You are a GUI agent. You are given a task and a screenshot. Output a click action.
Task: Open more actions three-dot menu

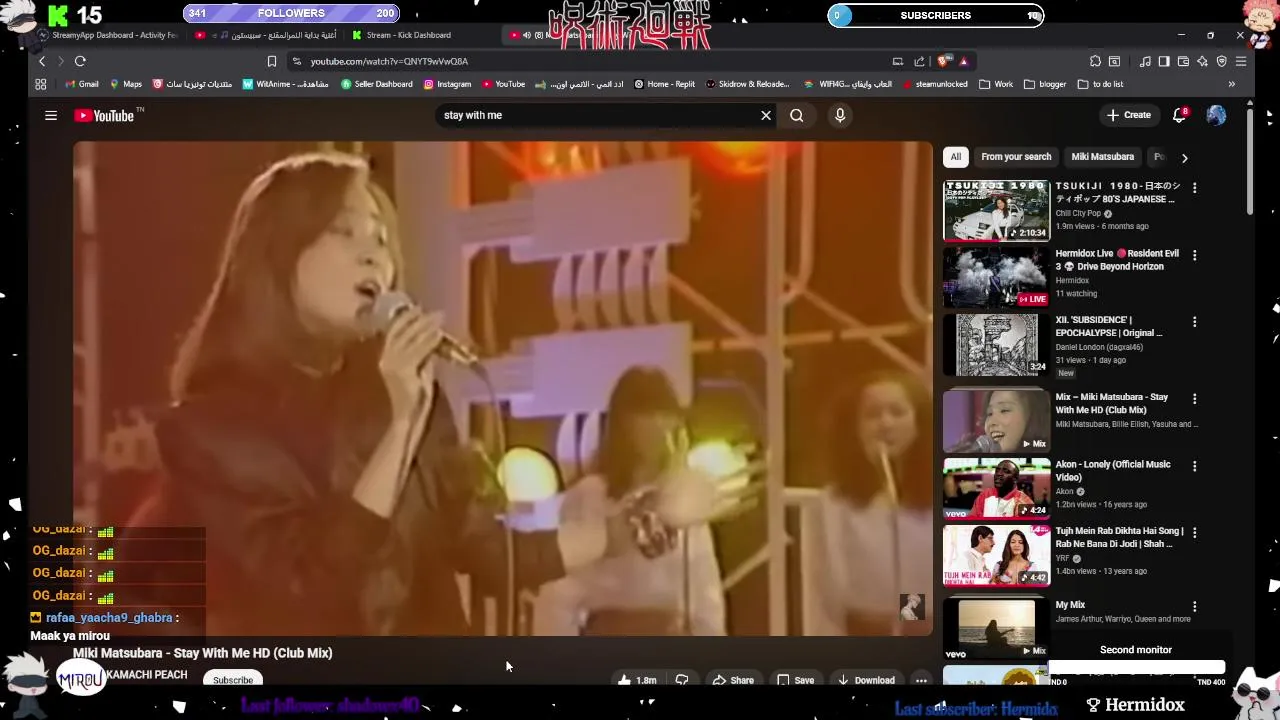[x=921, y=681]
